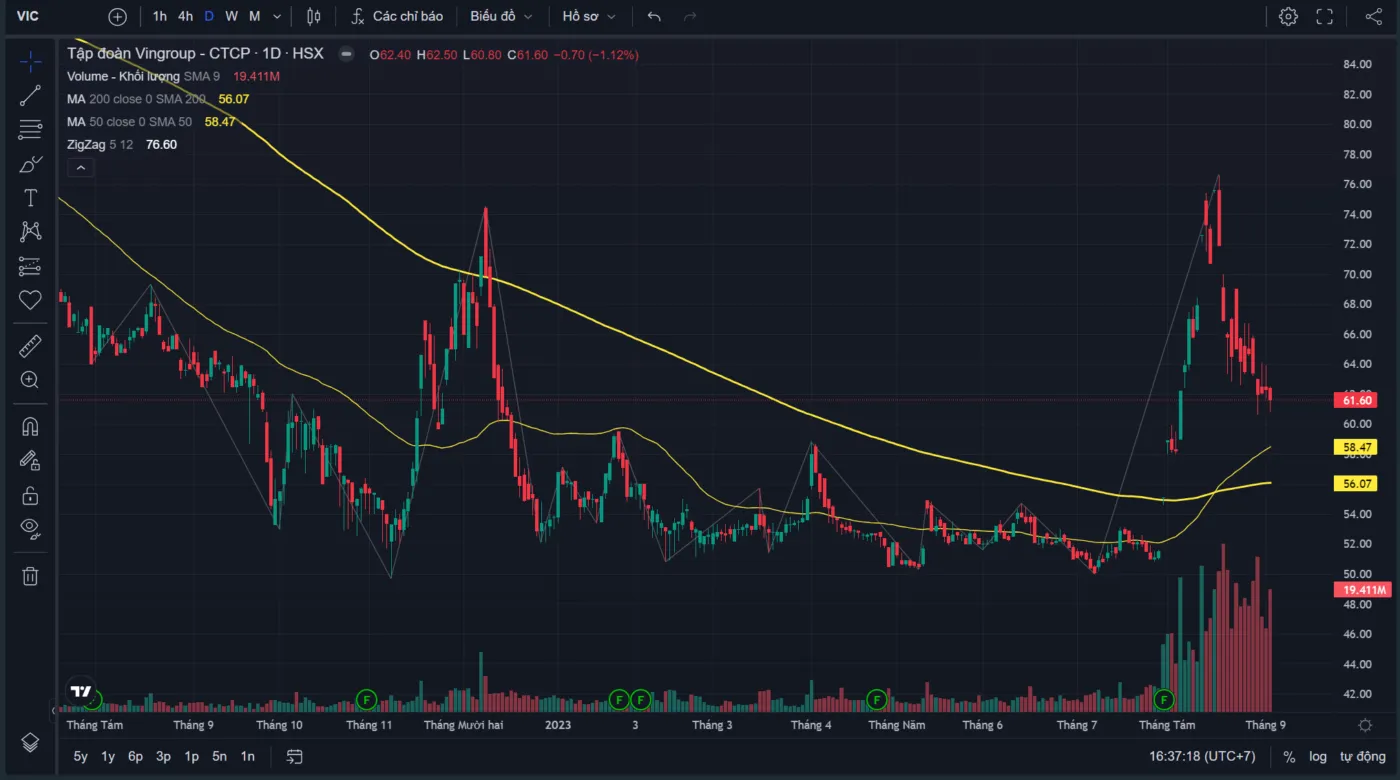Image resolution: width=1400 pixels, height=780 pixels.
Task: Open Các chỉ báo indicators
Action: click(397, 16)
